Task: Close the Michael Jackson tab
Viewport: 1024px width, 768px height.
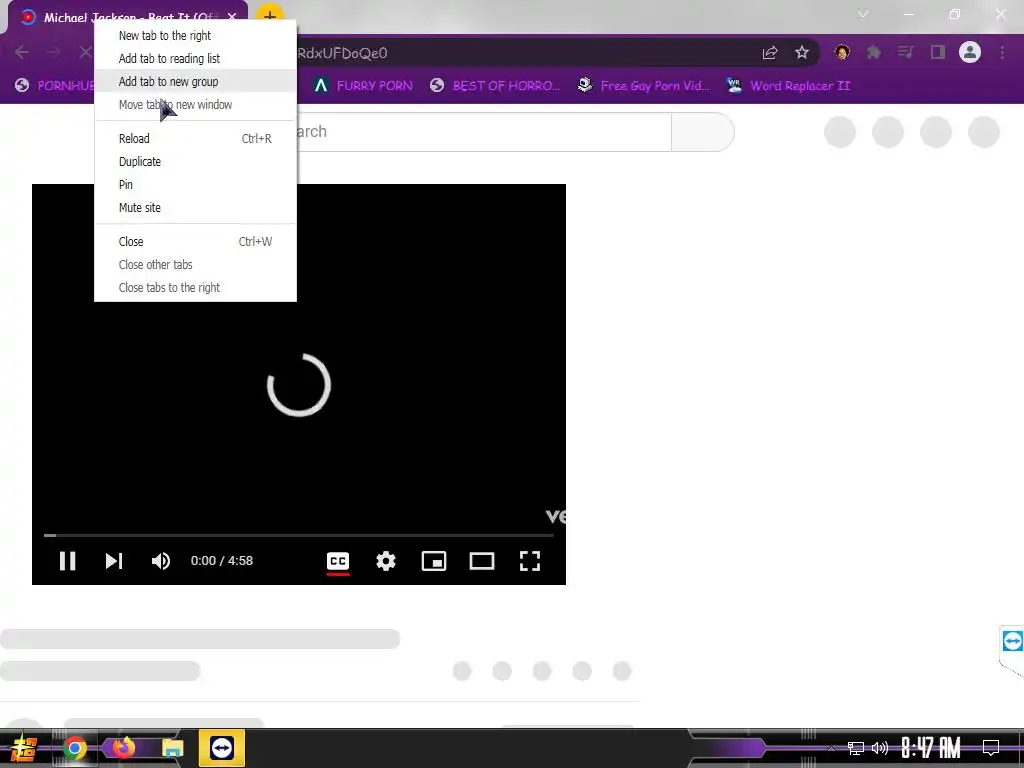Action: [232, 17]
